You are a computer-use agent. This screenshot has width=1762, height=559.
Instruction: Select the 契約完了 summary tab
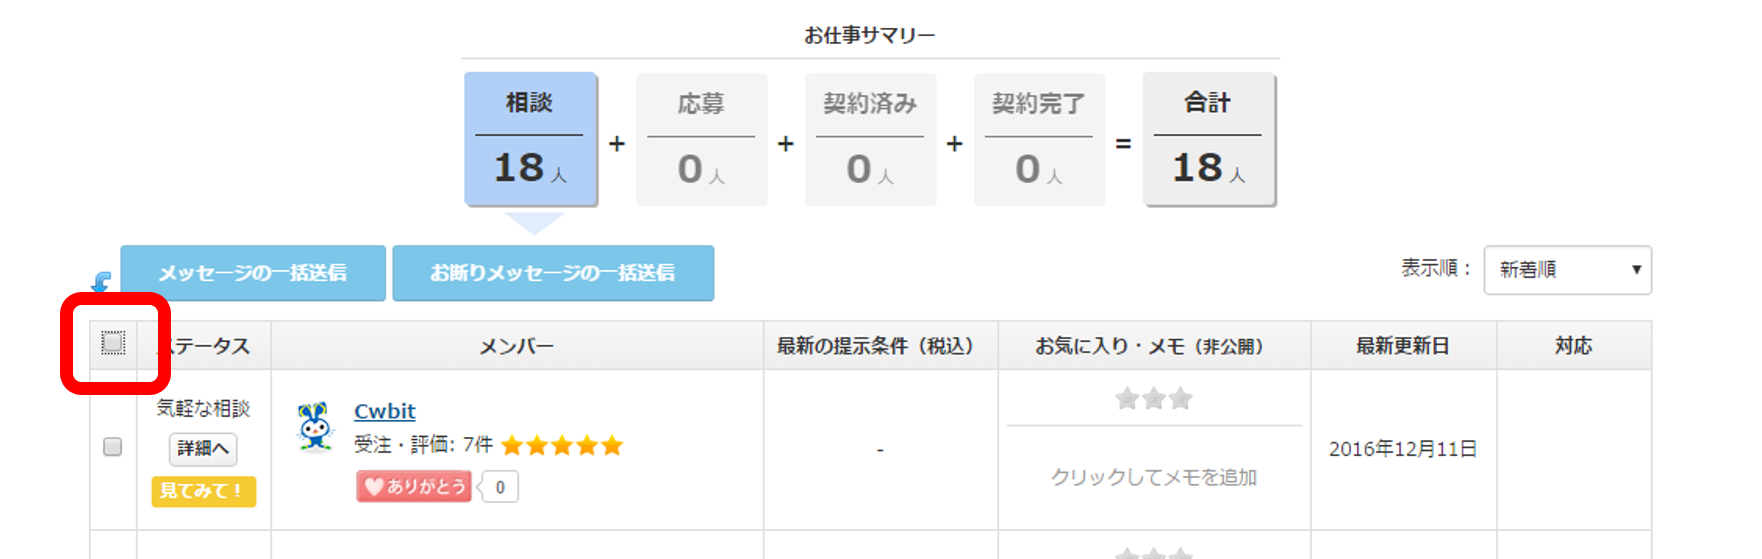point(1039,140)
